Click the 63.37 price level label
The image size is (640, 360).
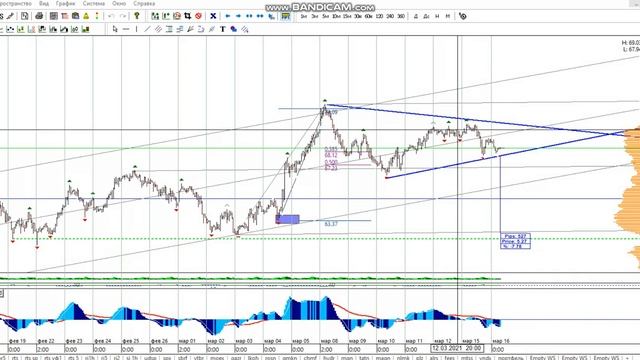pyautogui.click(x=331, y=224)
